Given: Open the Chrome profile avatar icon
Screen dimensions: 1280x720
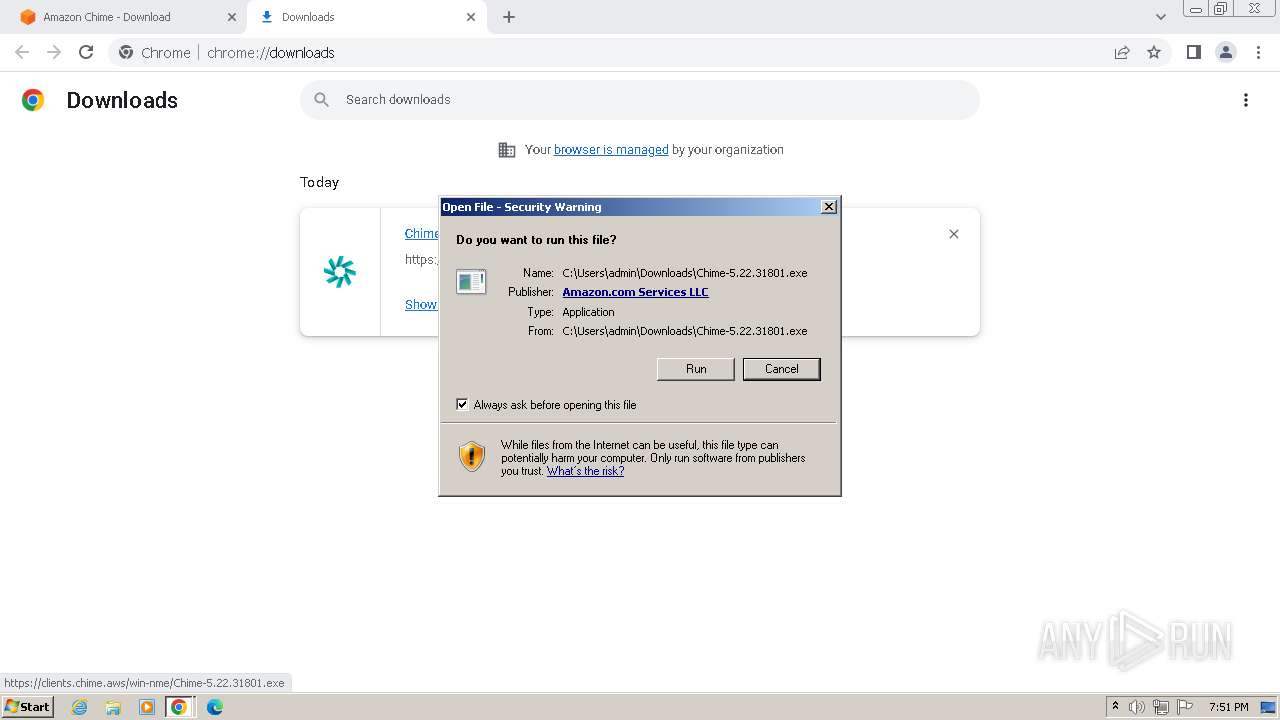Looking at the screenshot, I should (1226, 52).
